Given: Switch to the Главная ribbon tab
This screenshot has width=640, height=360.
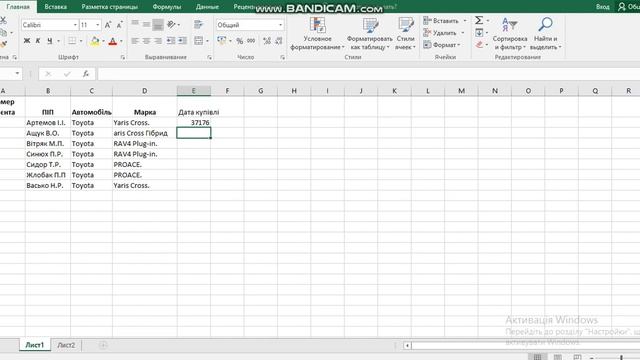Looking at the screenshot, I should tap(18, 7).
